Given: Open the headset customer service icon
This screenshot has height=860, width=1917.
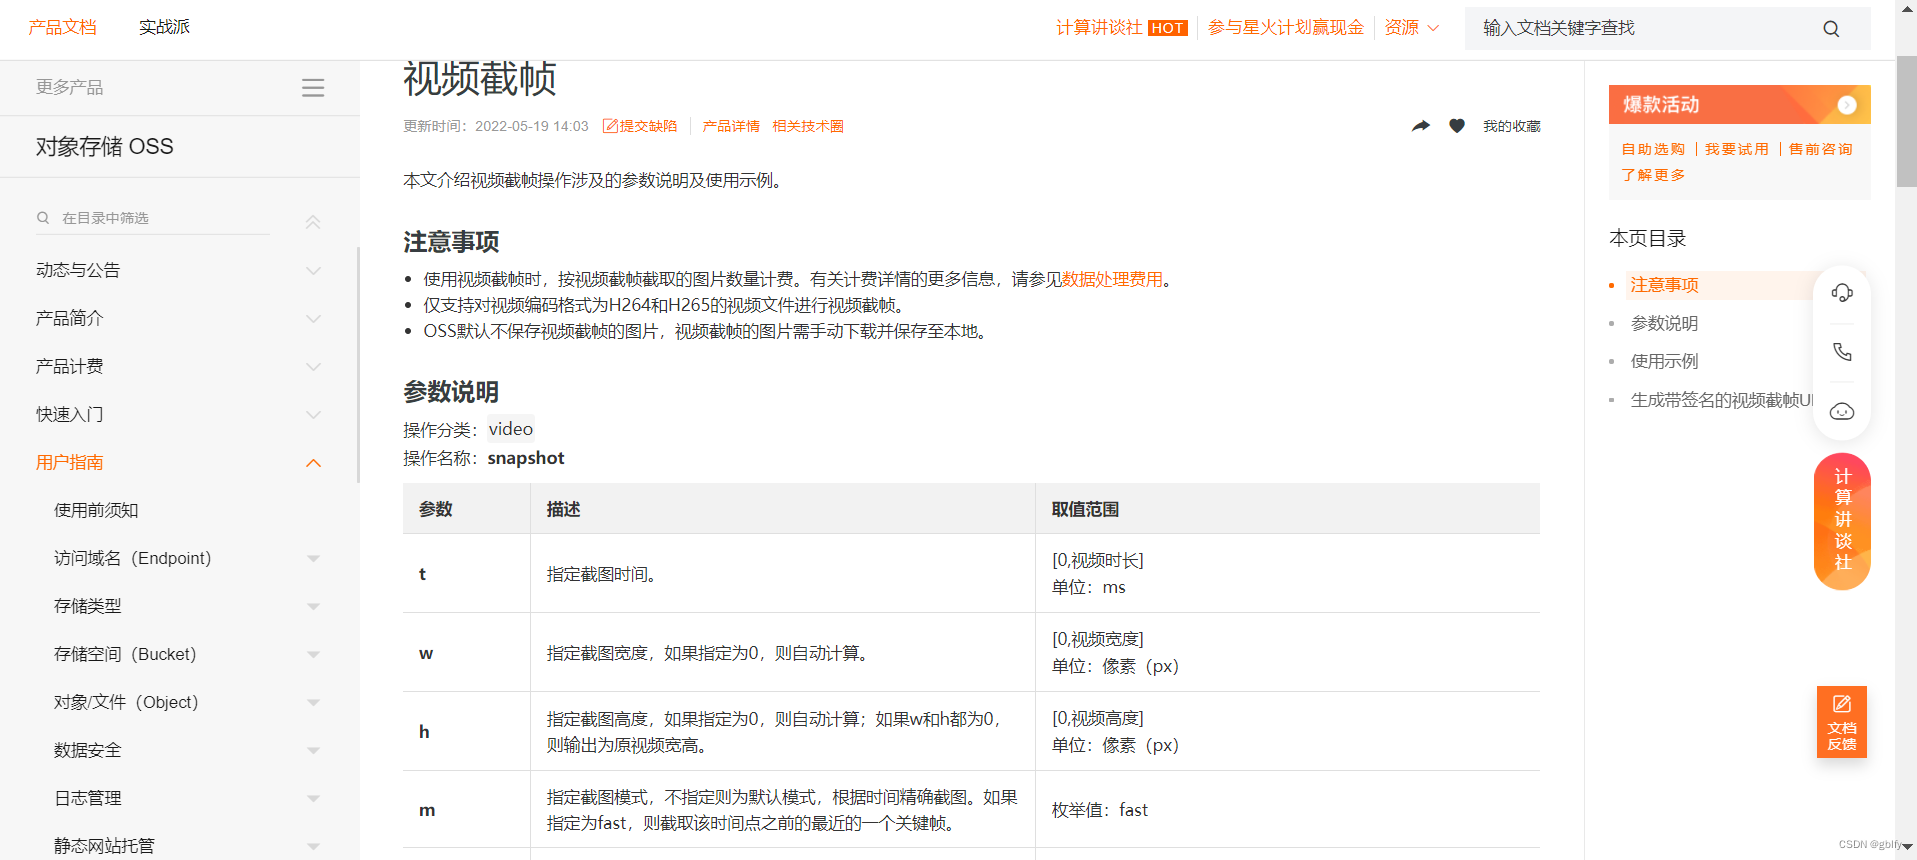Looking at the screenshot, I should (1842, 293).
